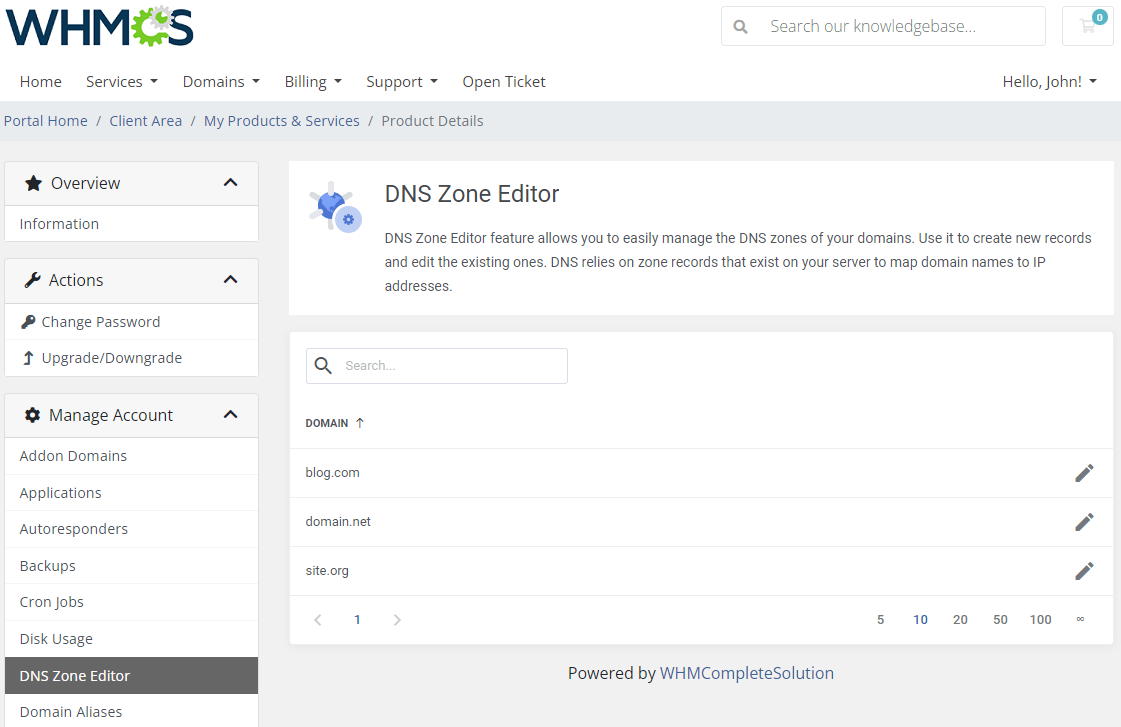The image size is (1121, 727).
Task: Open the shopping cart icon
Action: [1088, 26]
